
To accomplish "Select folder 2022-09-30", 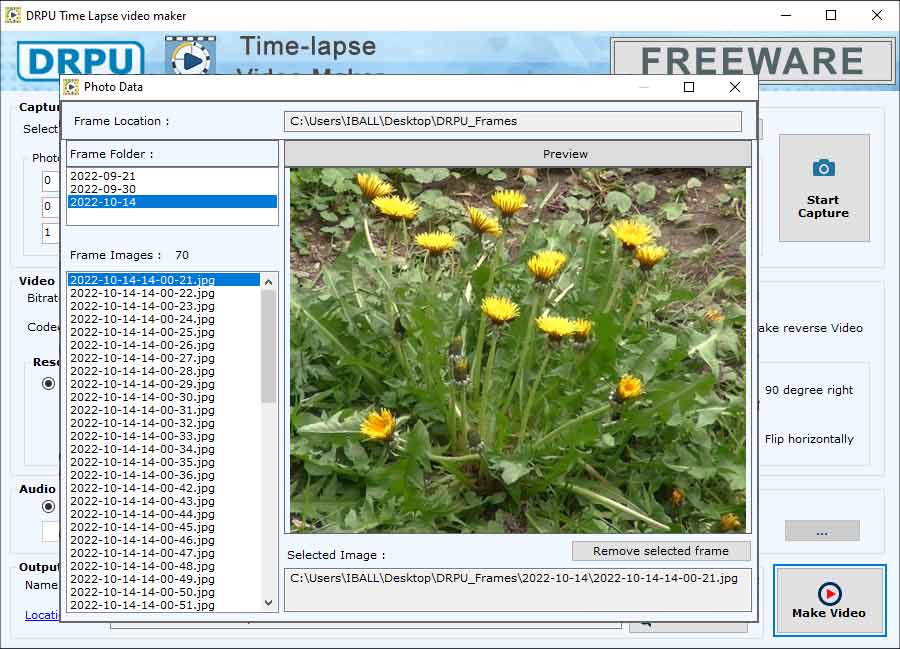I will click(x=172, y=189).
